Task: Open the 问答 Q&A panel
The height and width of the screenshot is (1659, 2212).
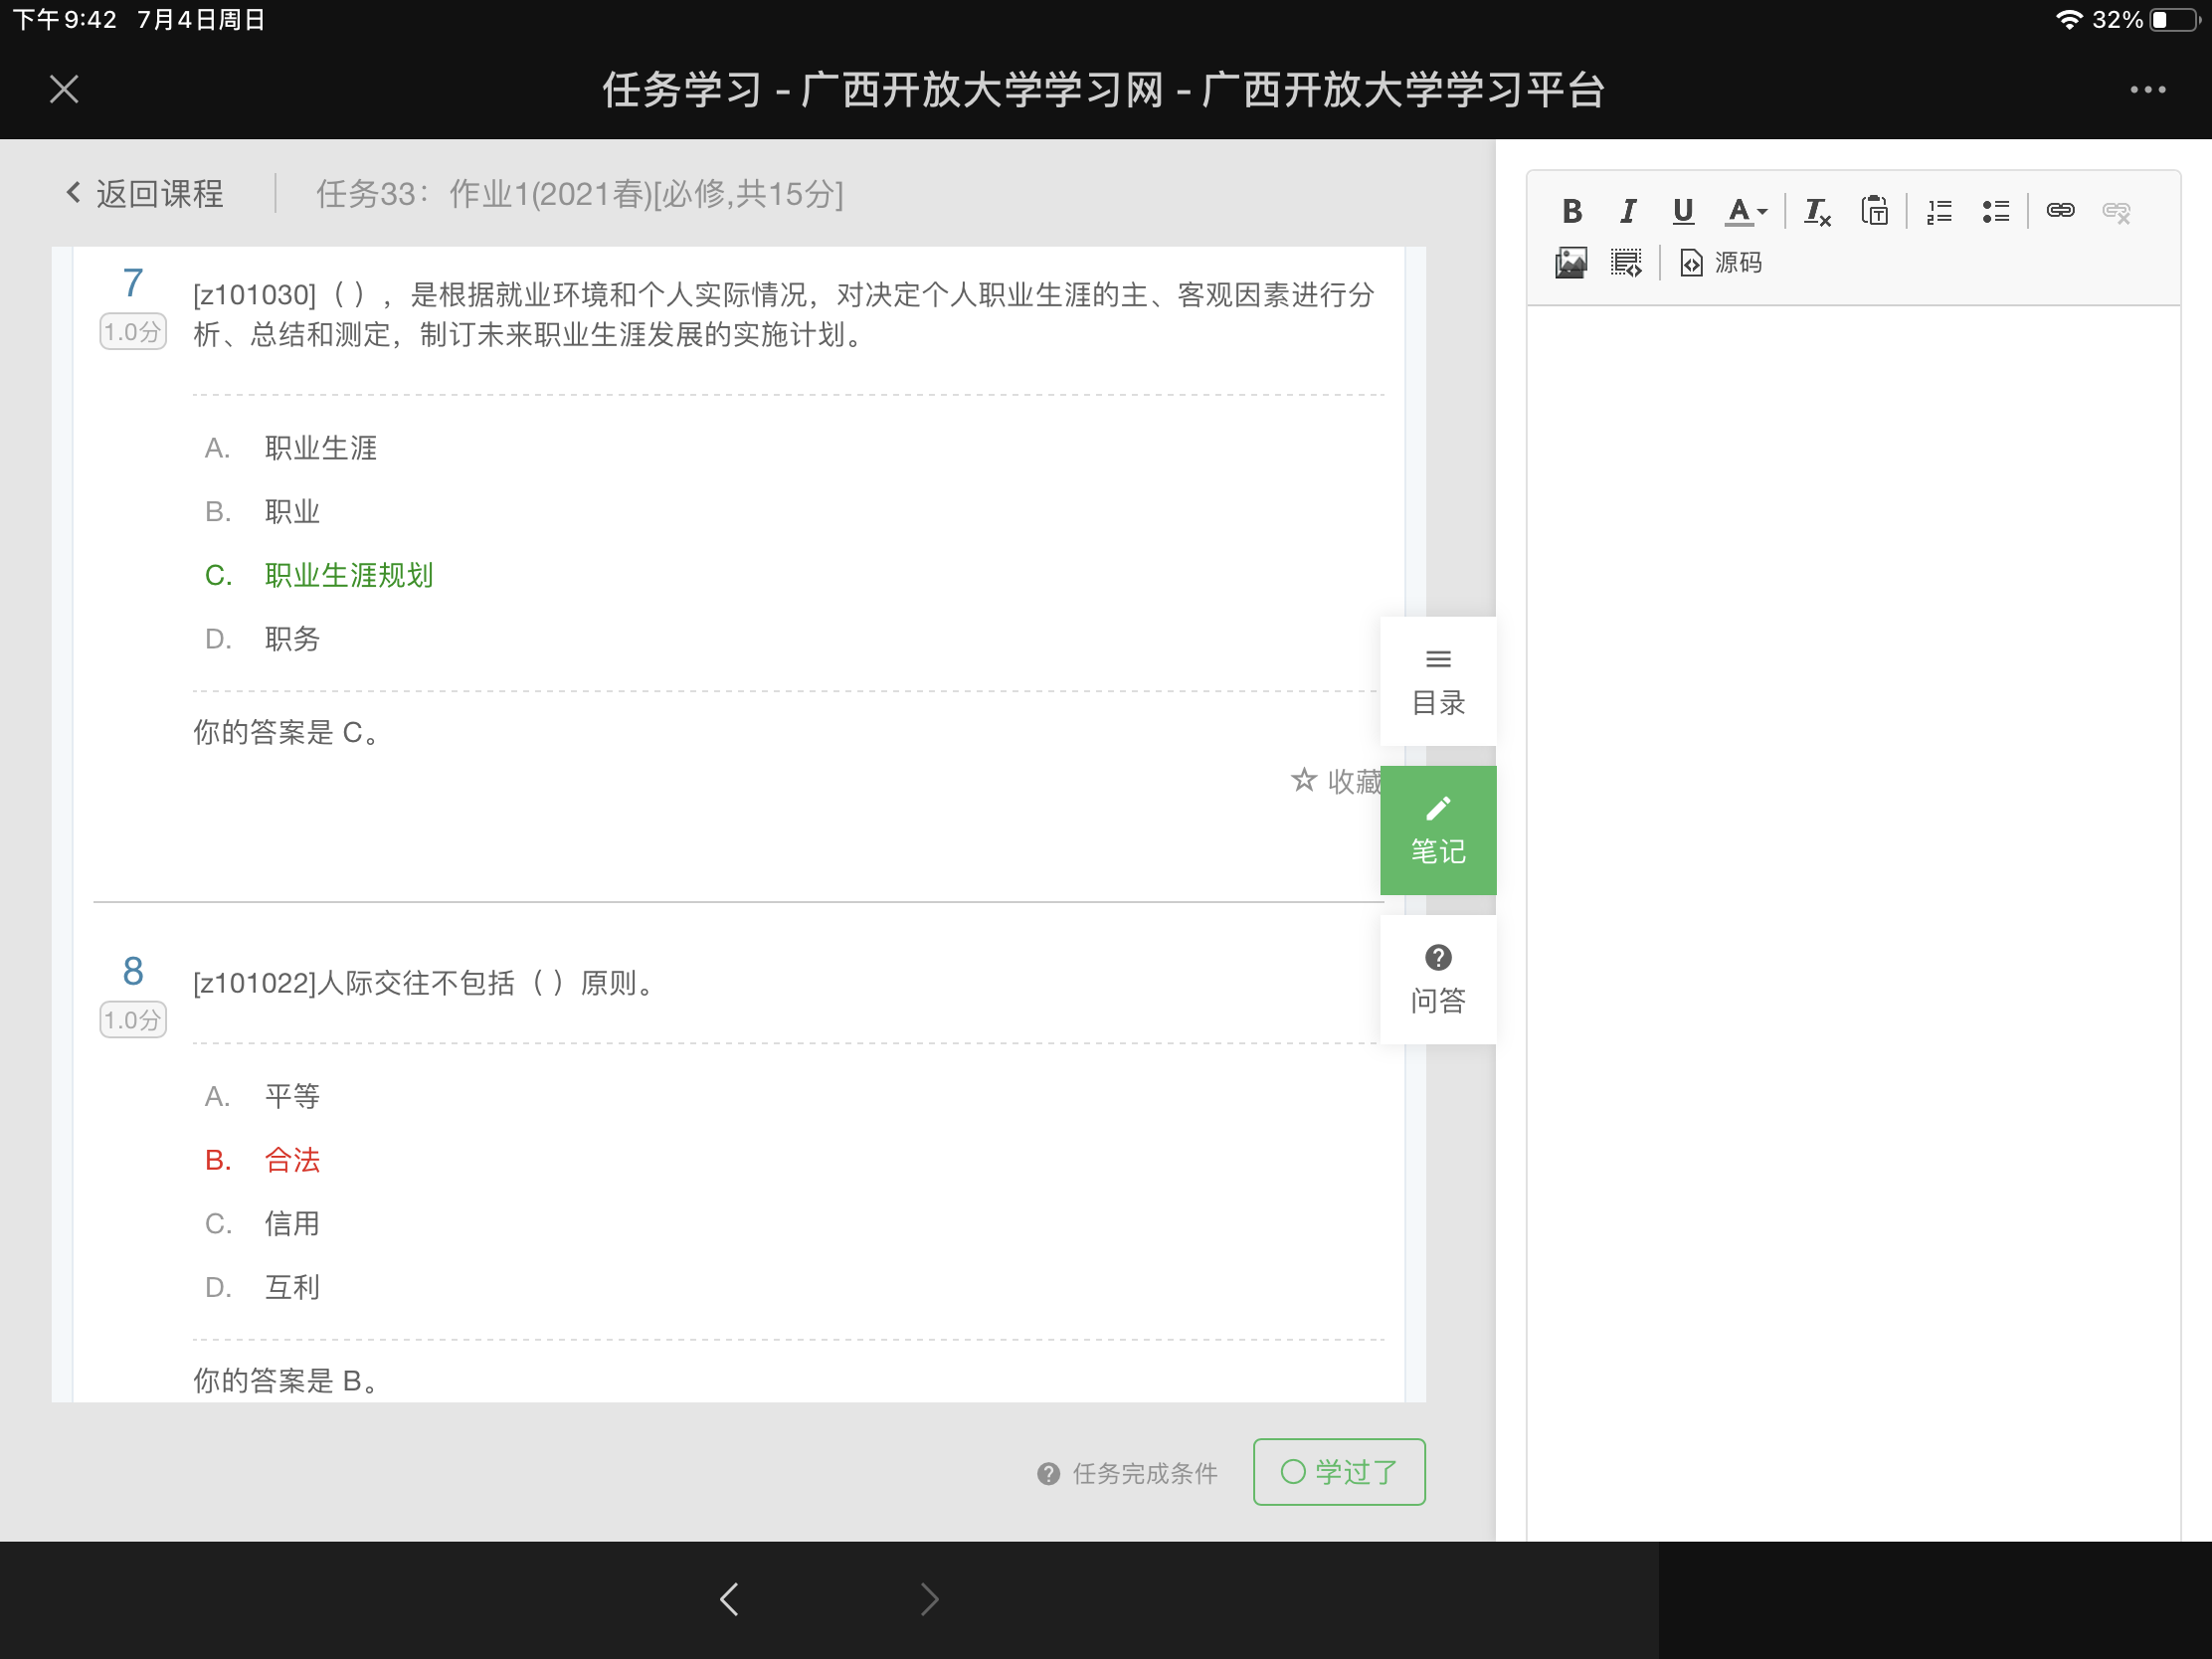Action: pos(1437,979)
